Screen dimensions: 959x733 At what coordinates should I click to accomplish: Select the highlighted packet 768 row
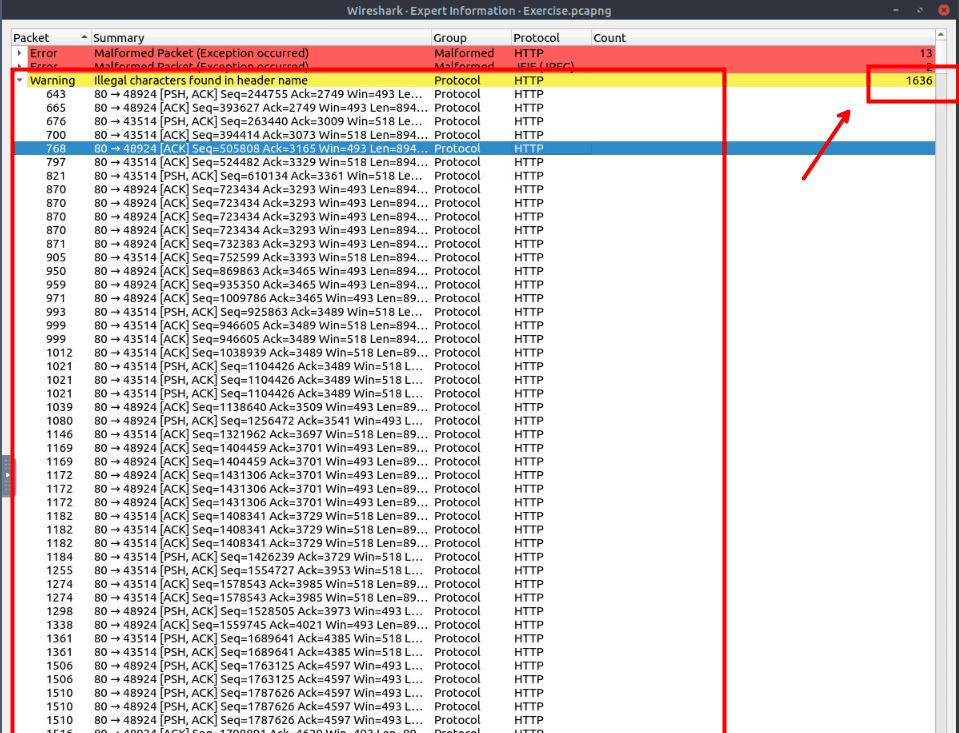click(x=260, y=148)
